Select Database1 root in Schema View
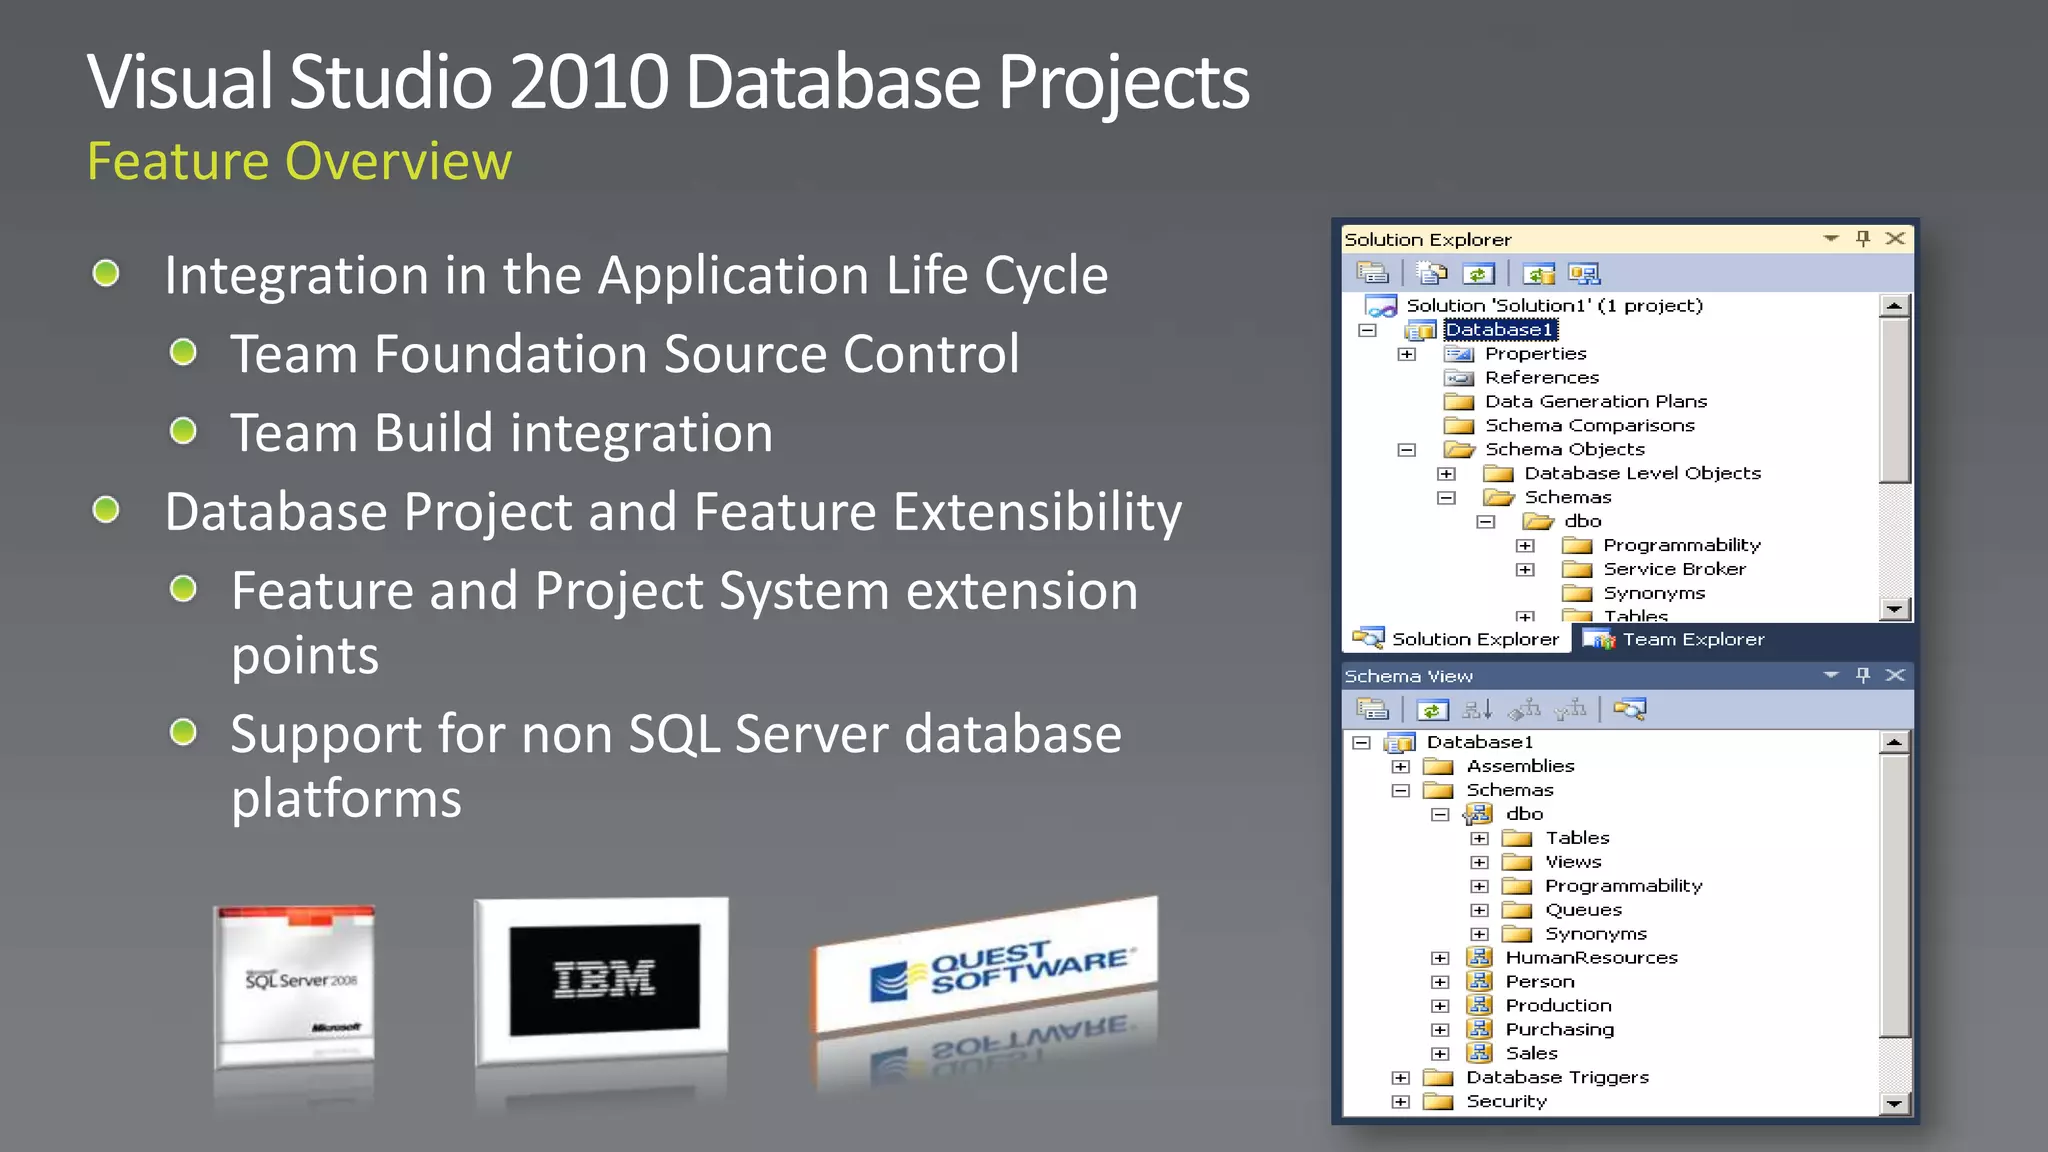 tap(1479, 742)
